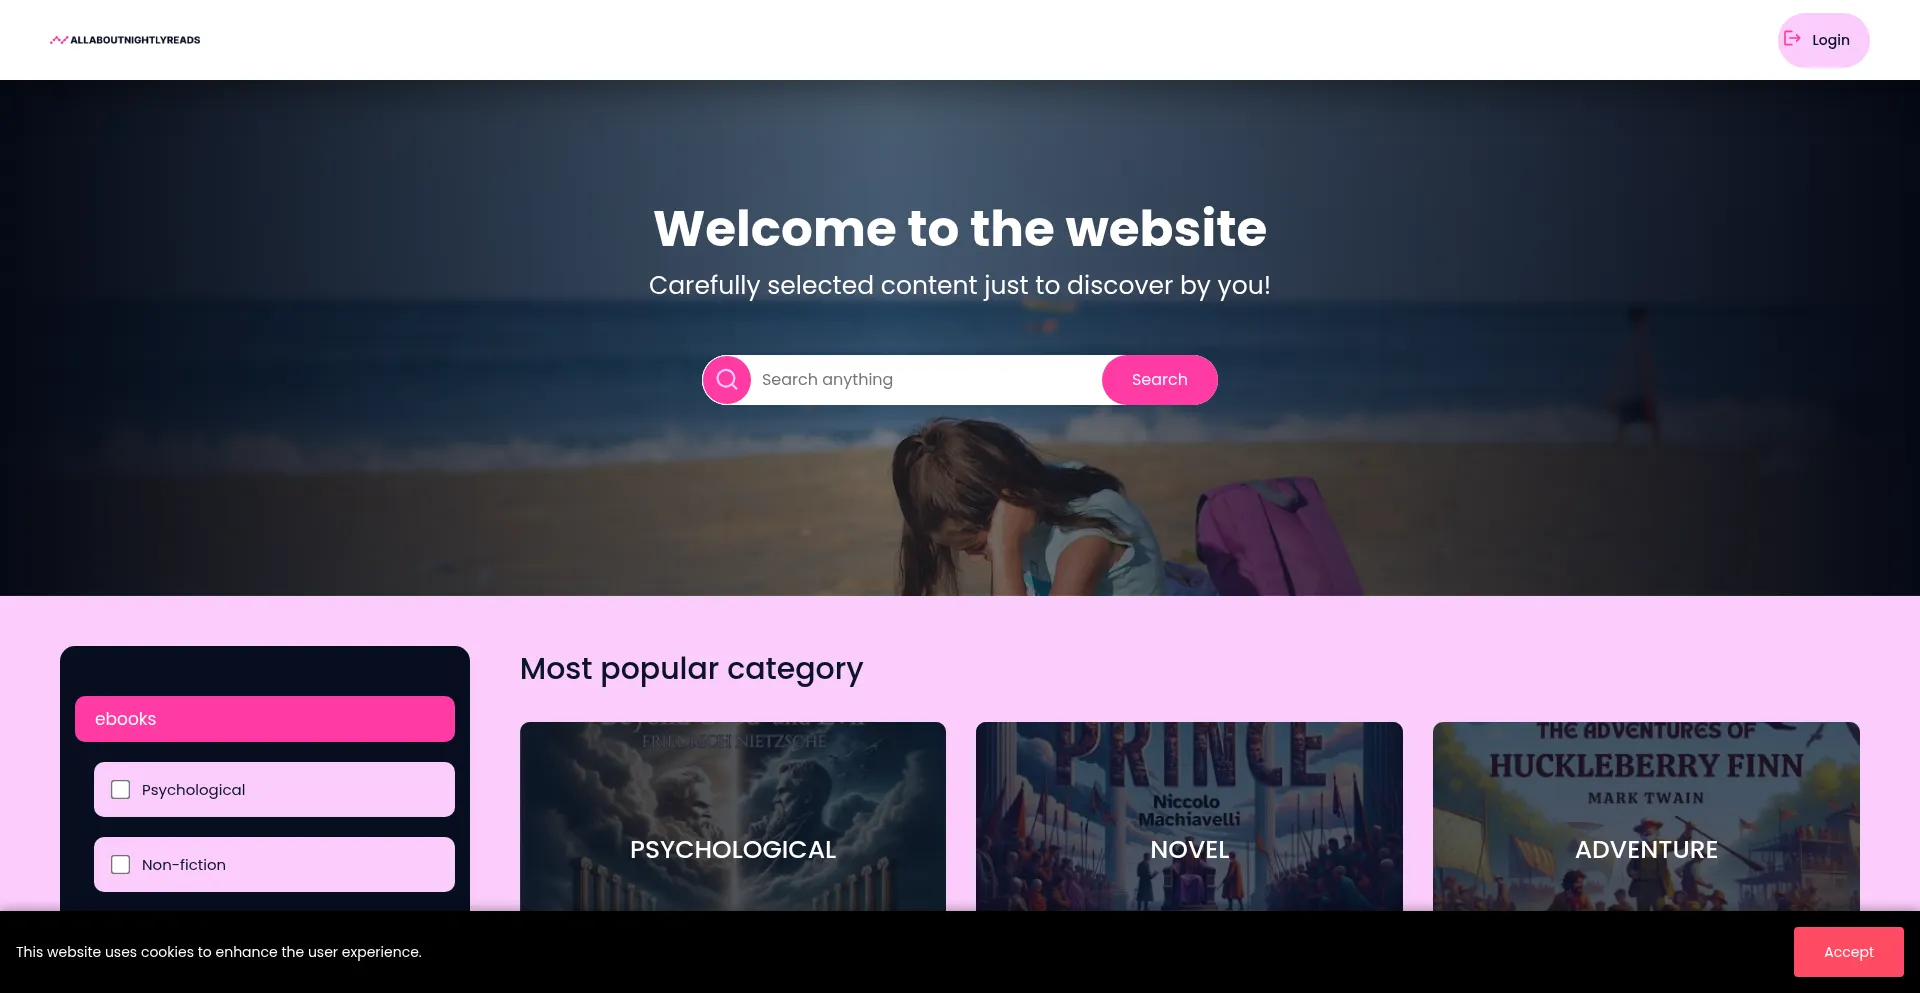Image resolution: width=1920 pixels, height=993 pixels.
Task: Check the Psychological checkbox
Action: pos(121,790)
